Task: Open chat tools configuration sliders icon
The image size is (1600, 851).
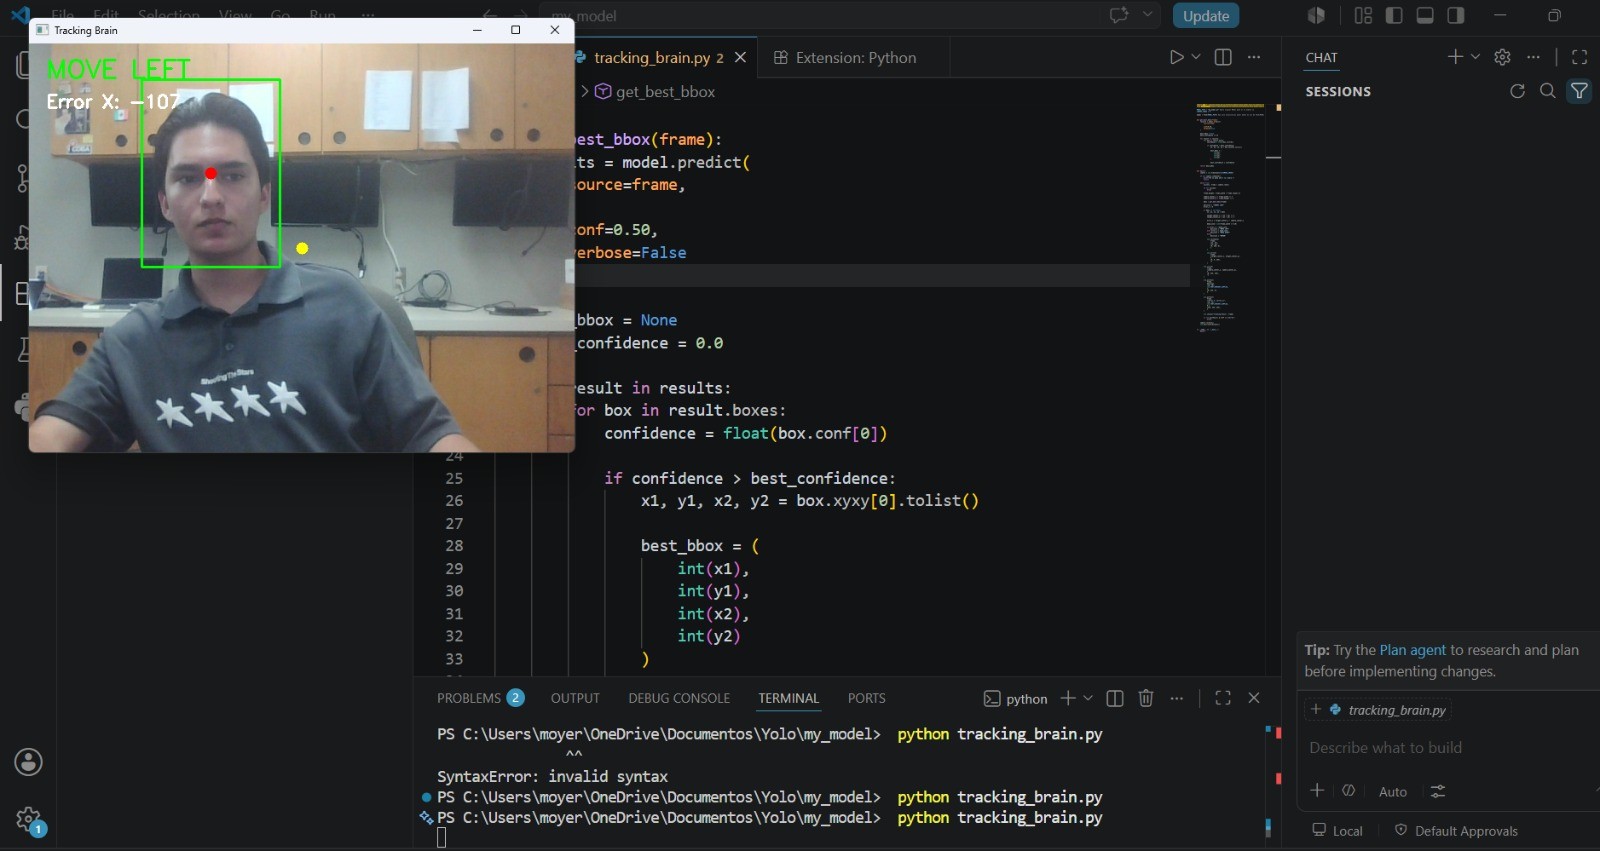Action: (x=1438, y=791)
